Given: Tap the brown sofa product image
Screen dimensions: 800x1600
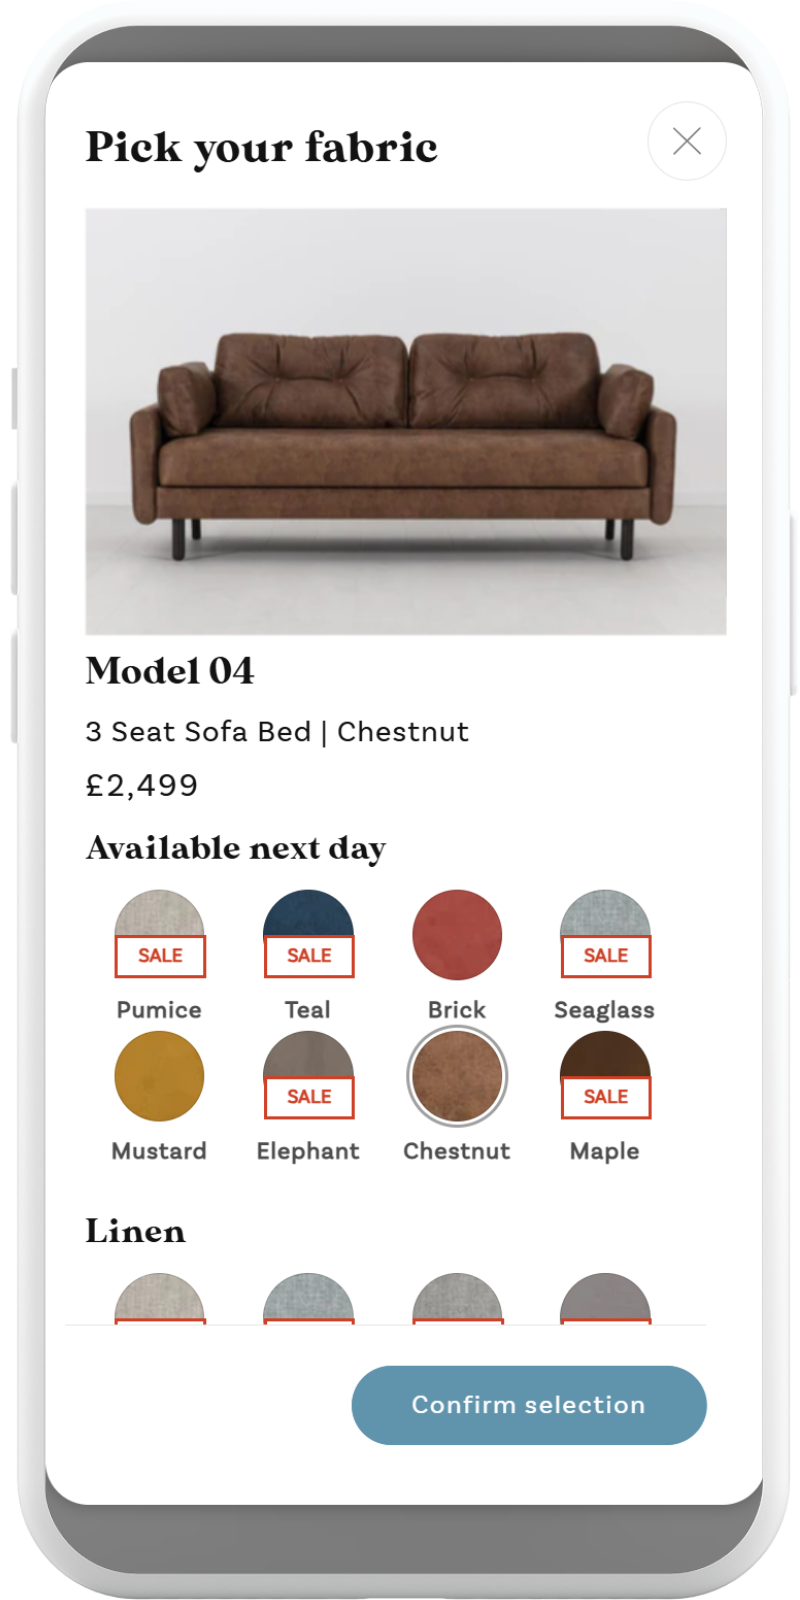Looking at the screenshot, I should point(406,421).
